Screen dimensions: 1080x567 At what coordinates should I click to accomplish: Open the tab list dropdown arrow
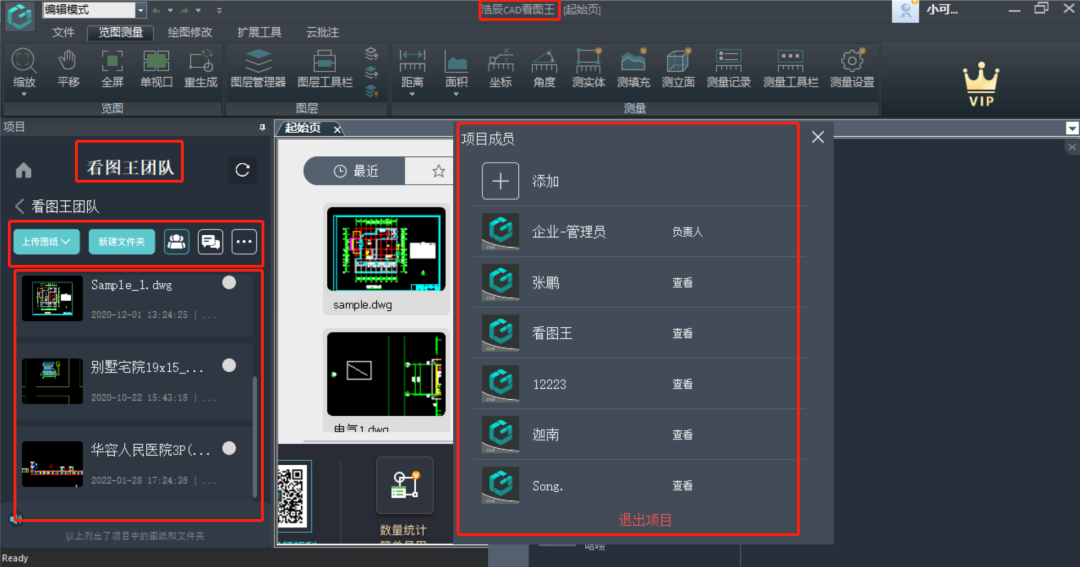pos(1072,128)
